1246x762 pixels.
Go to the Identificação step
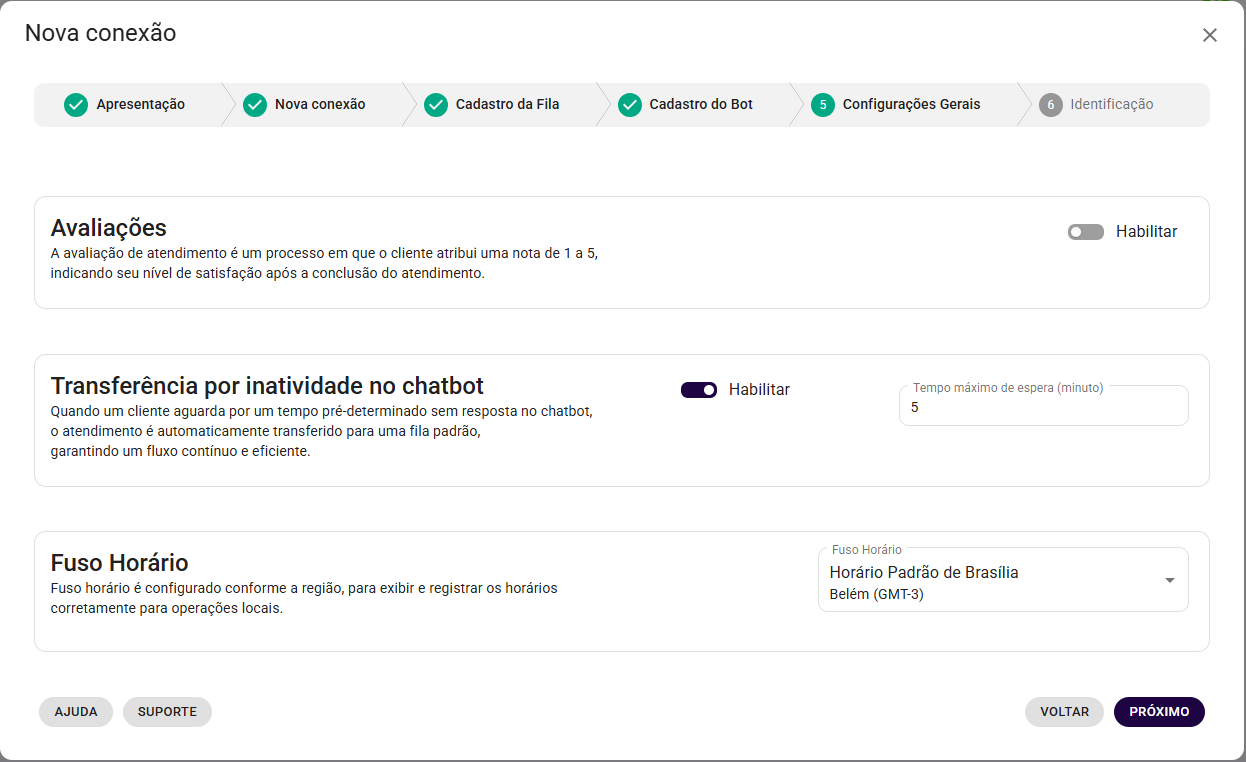[1111, 105]
